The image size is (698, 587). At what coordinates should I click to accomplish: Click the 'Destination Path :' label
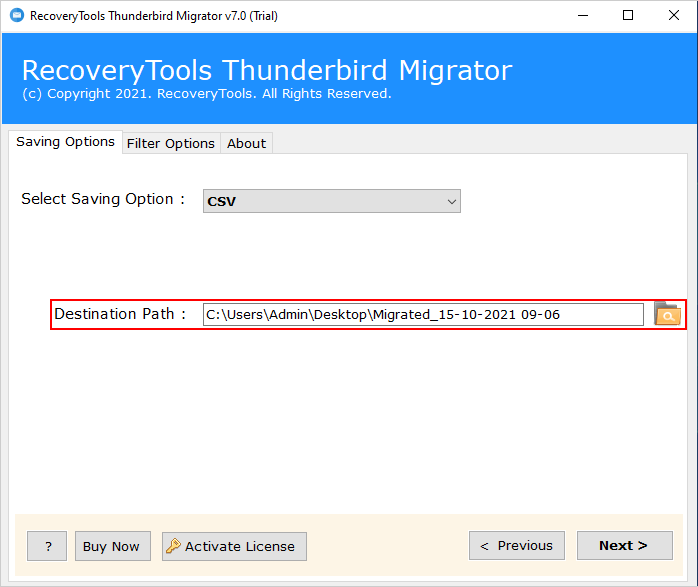(120, 314)
